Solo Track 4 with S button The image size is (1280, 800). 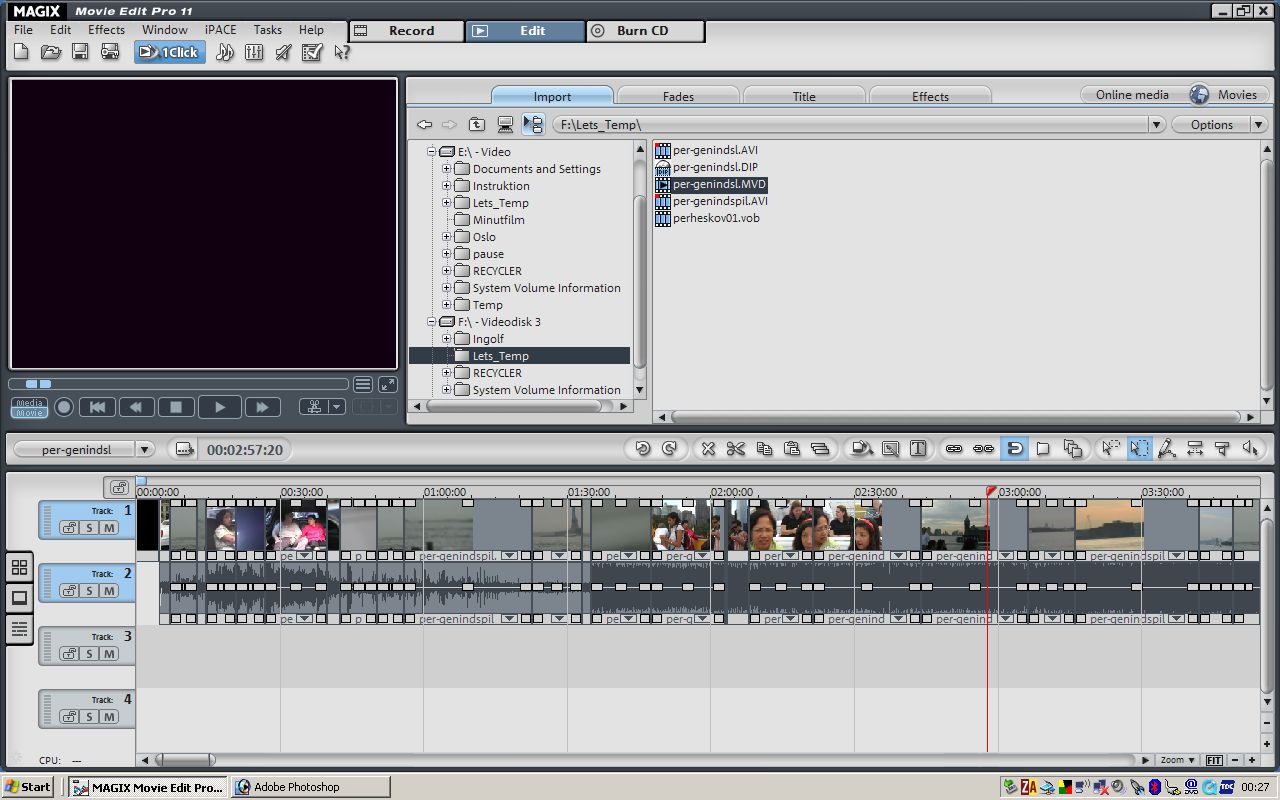pyautogui.click(x=89, y=717)
